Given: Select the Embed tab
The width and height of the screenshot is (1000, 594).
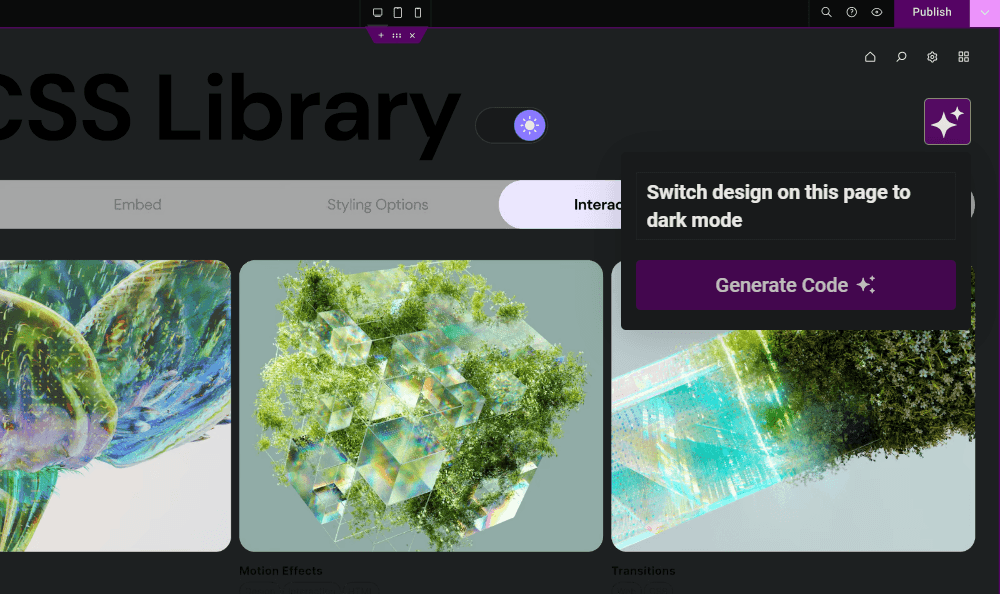Looking at the screenshot, I should (x=137, y=204).
